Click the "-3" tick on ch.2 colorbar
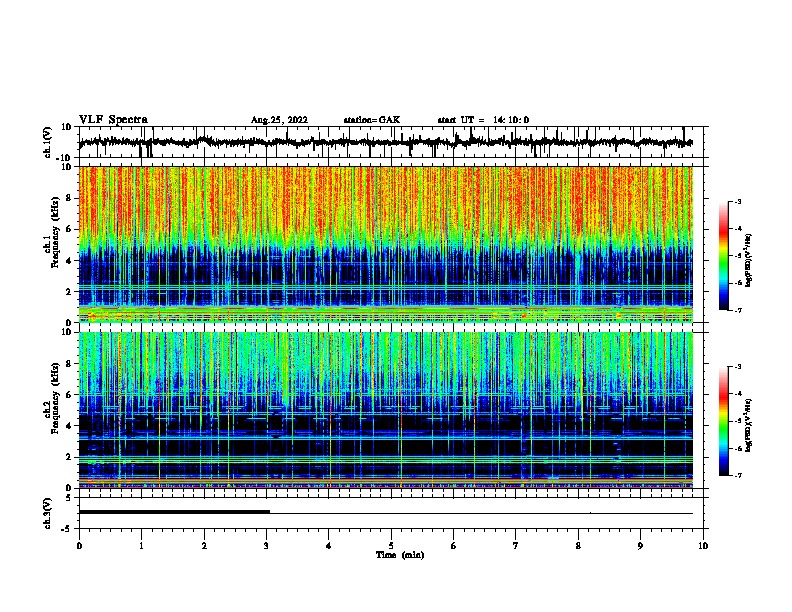 coord(738,367)
